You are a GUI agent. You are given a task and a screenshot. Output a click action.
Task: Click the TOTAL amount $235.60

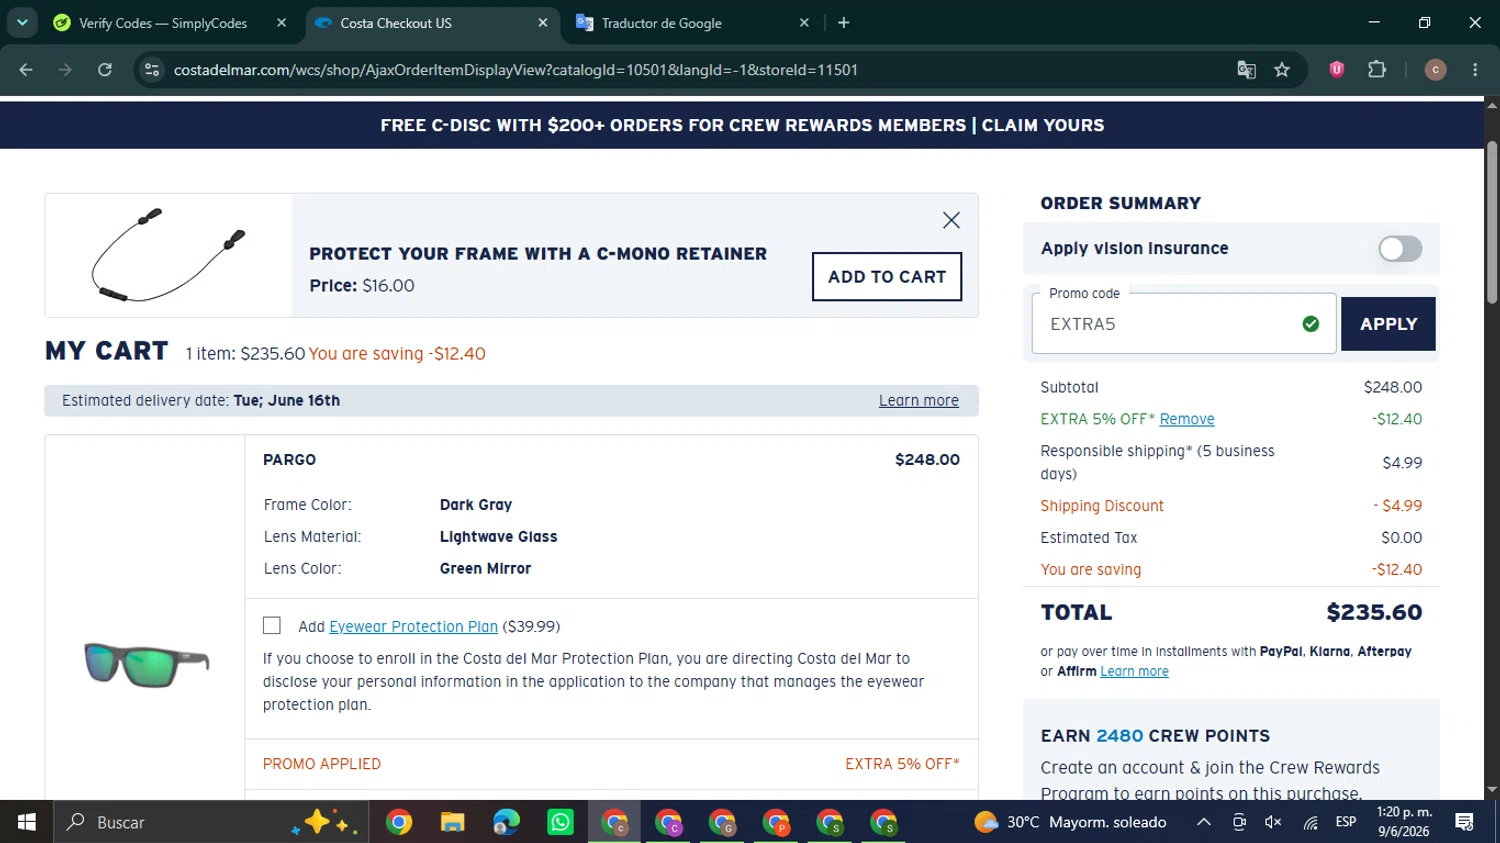coord(1374,612)
